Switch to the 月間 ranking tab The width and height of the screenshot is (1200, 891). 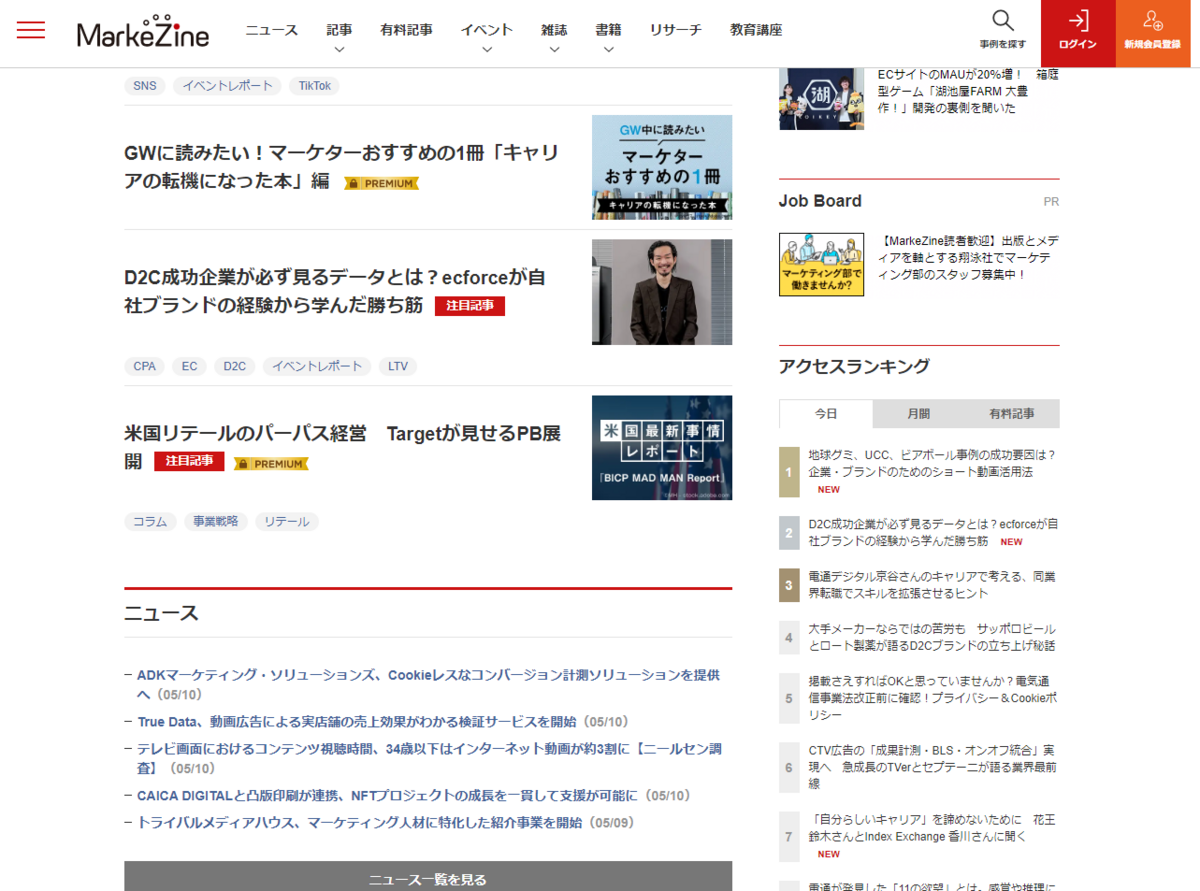point(919,413)
